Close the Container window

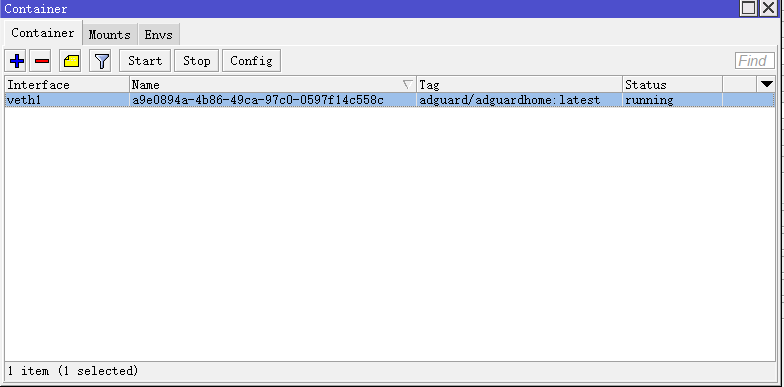pyautogui.click(x=769, y=8)
